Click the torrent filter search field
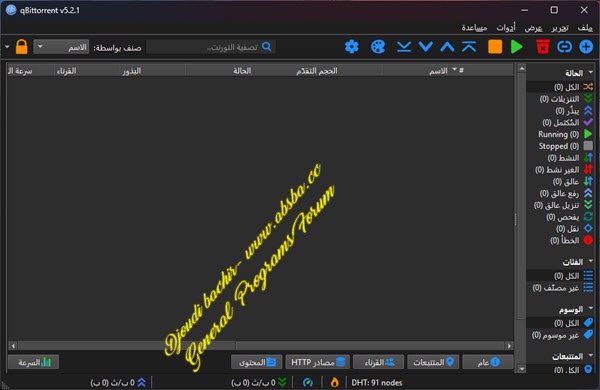Image resolution: width=600 pixels, height=390 pixels. [211, 47]
